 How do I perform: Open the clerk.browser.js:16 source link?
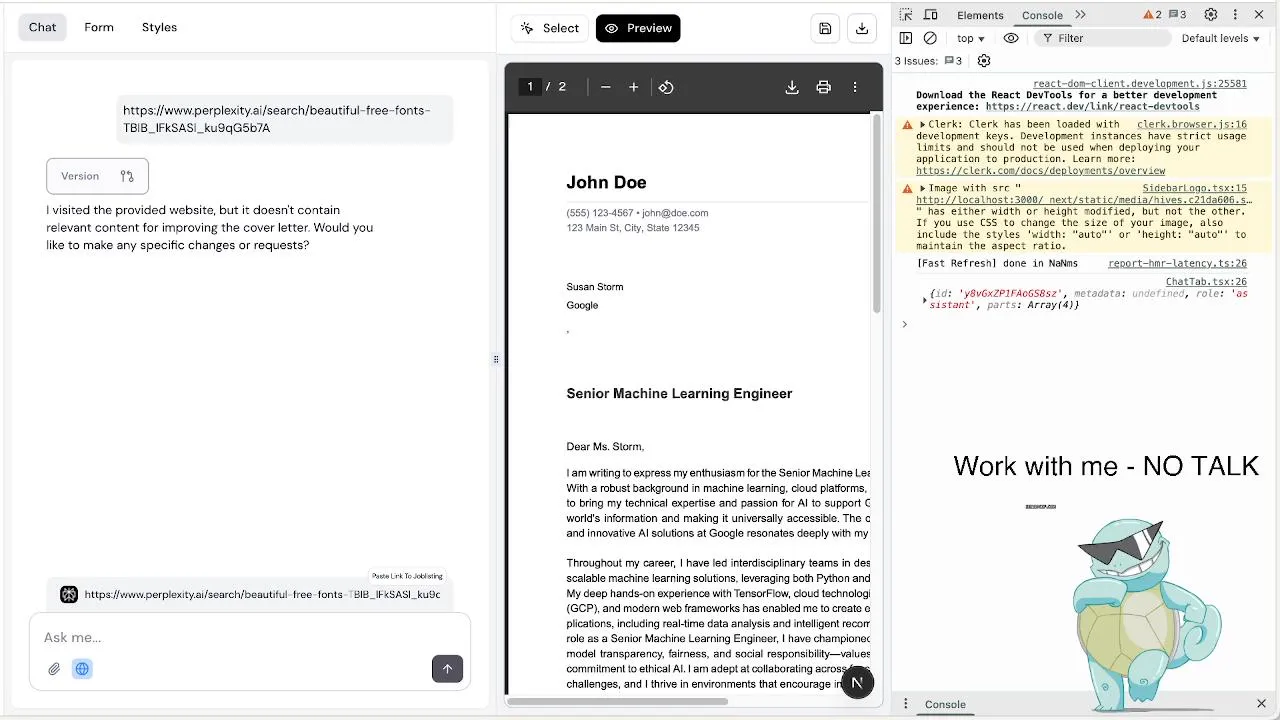[1192, 125]
